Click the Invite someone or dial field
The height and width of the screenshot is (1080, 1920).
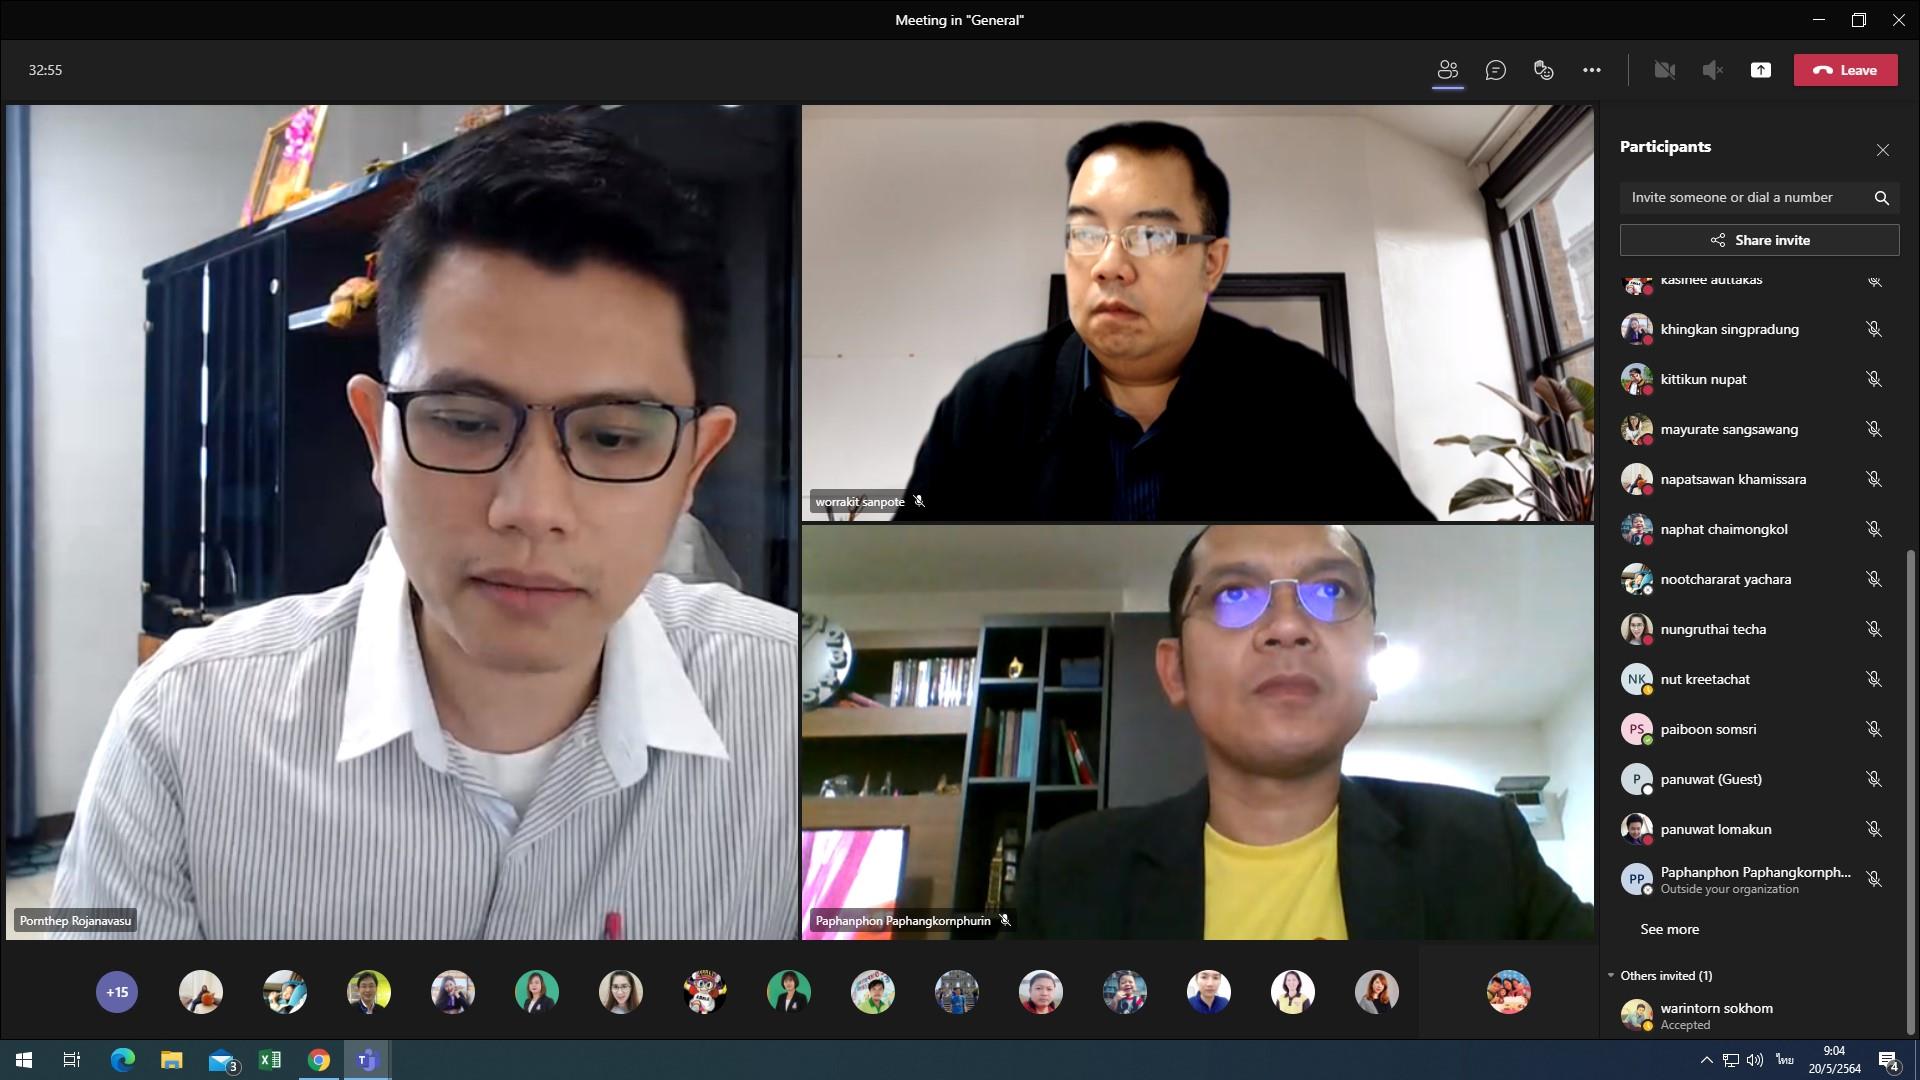(1744, 197)
